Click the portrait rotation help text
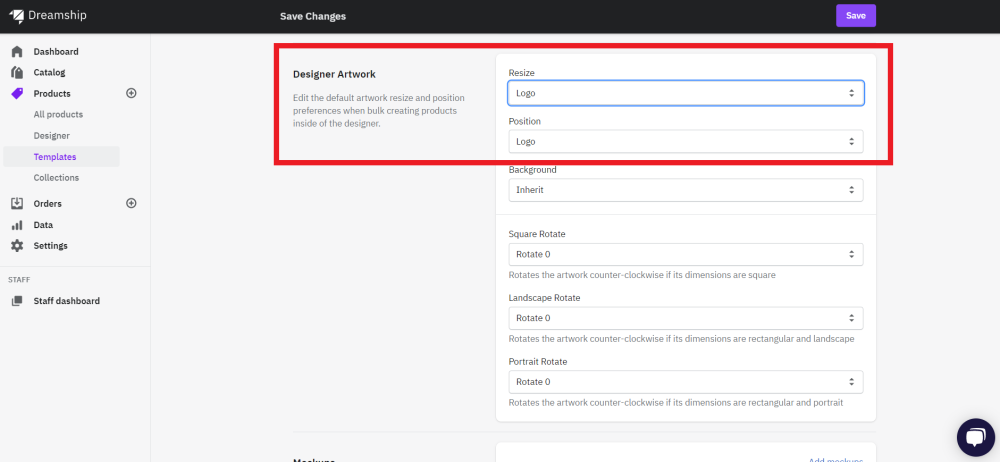This screenshot has width=1000, height=462. pos(676,403)
